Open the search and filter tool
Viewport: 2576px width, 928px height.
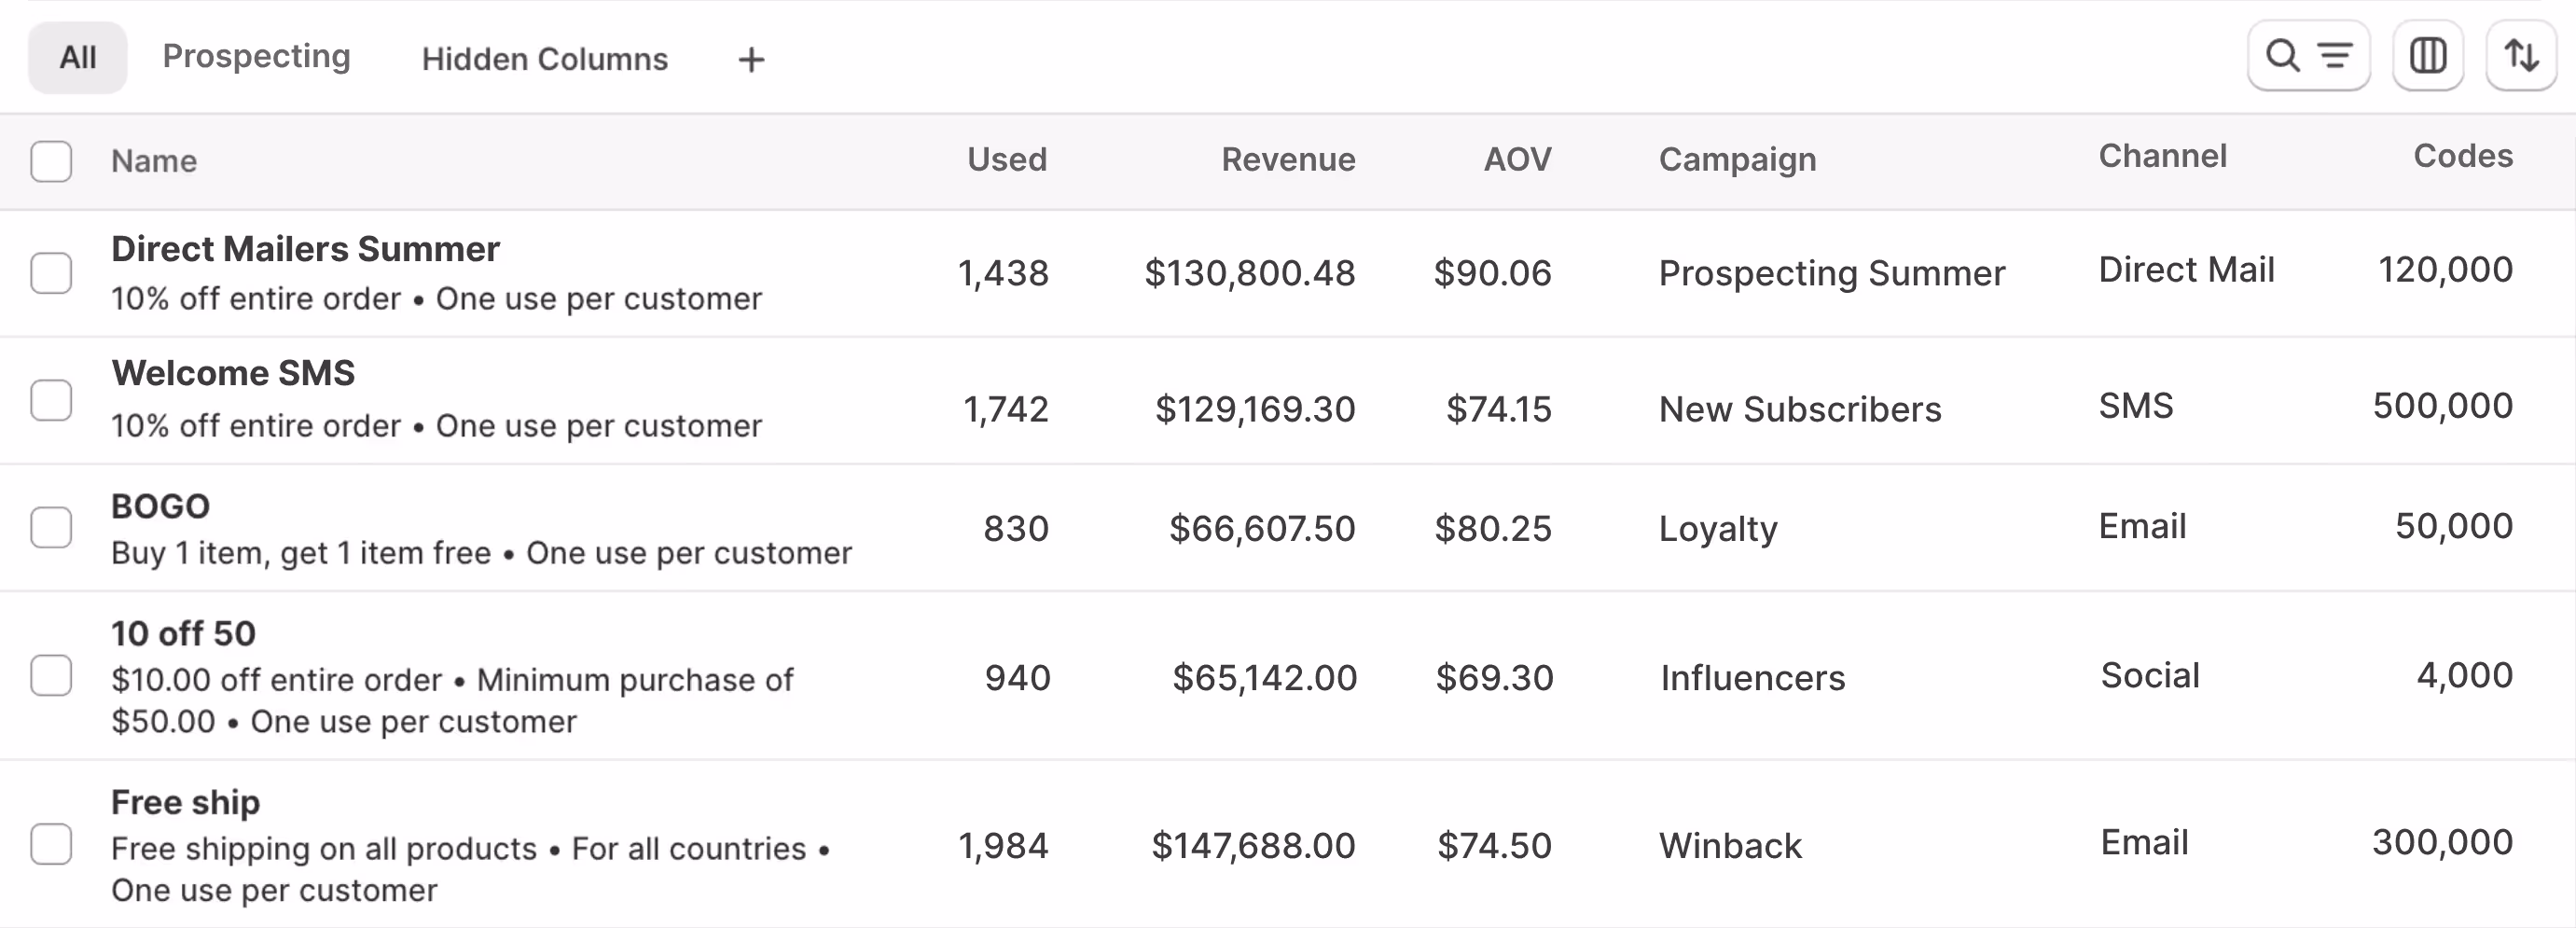point(2307,55)
